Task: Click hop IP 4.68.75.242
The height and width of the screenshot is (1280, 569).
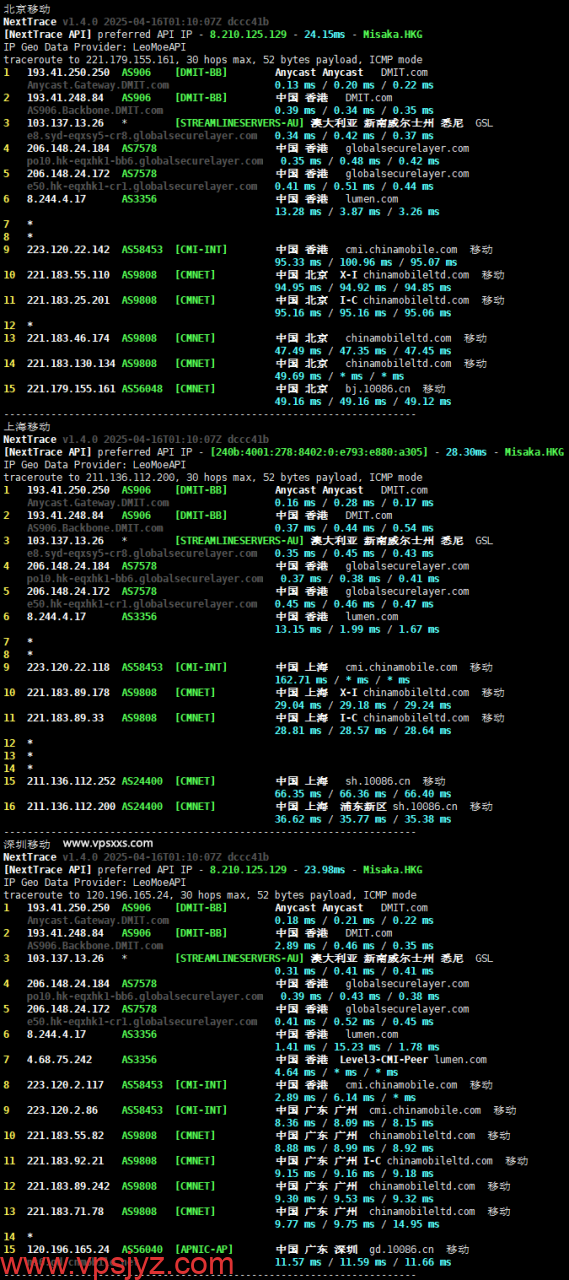Action: 59,1059
